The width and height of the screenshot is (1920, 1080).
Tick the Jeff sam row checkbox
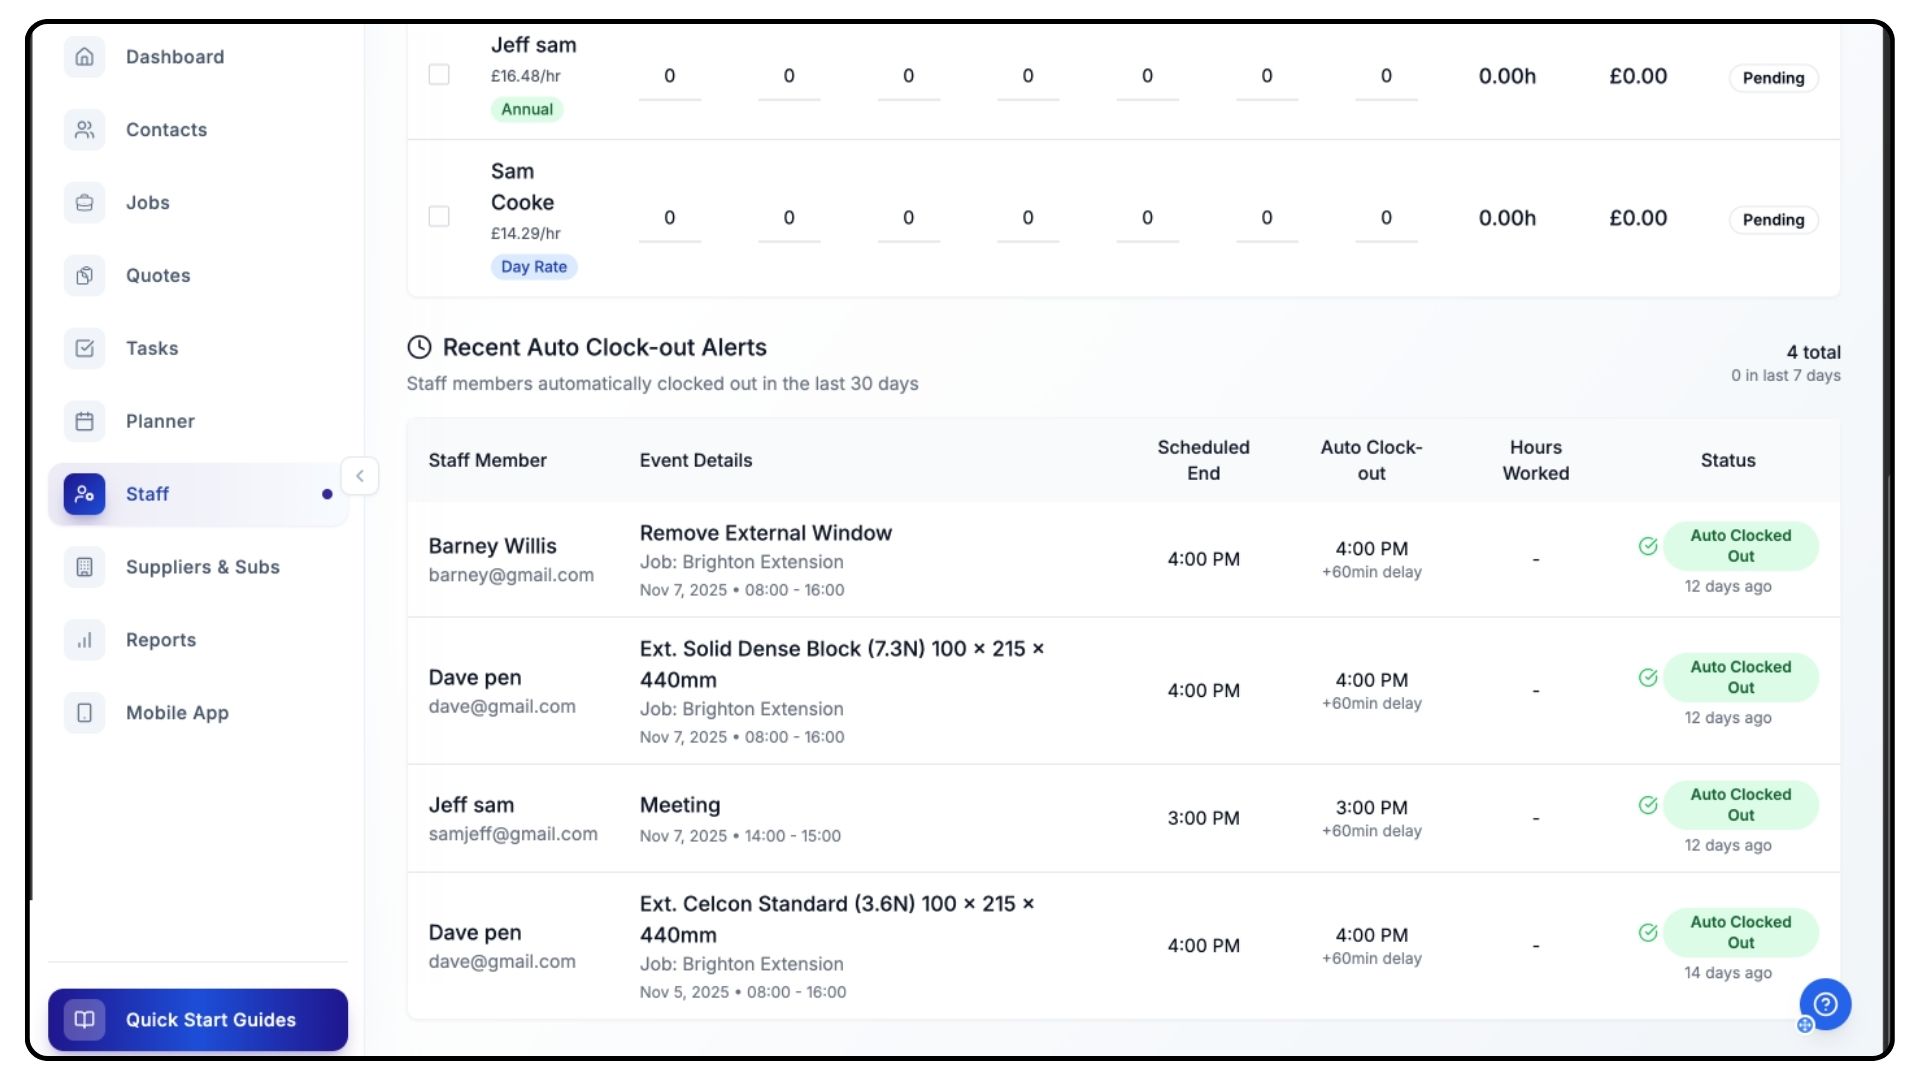click(x=439, y=75)
